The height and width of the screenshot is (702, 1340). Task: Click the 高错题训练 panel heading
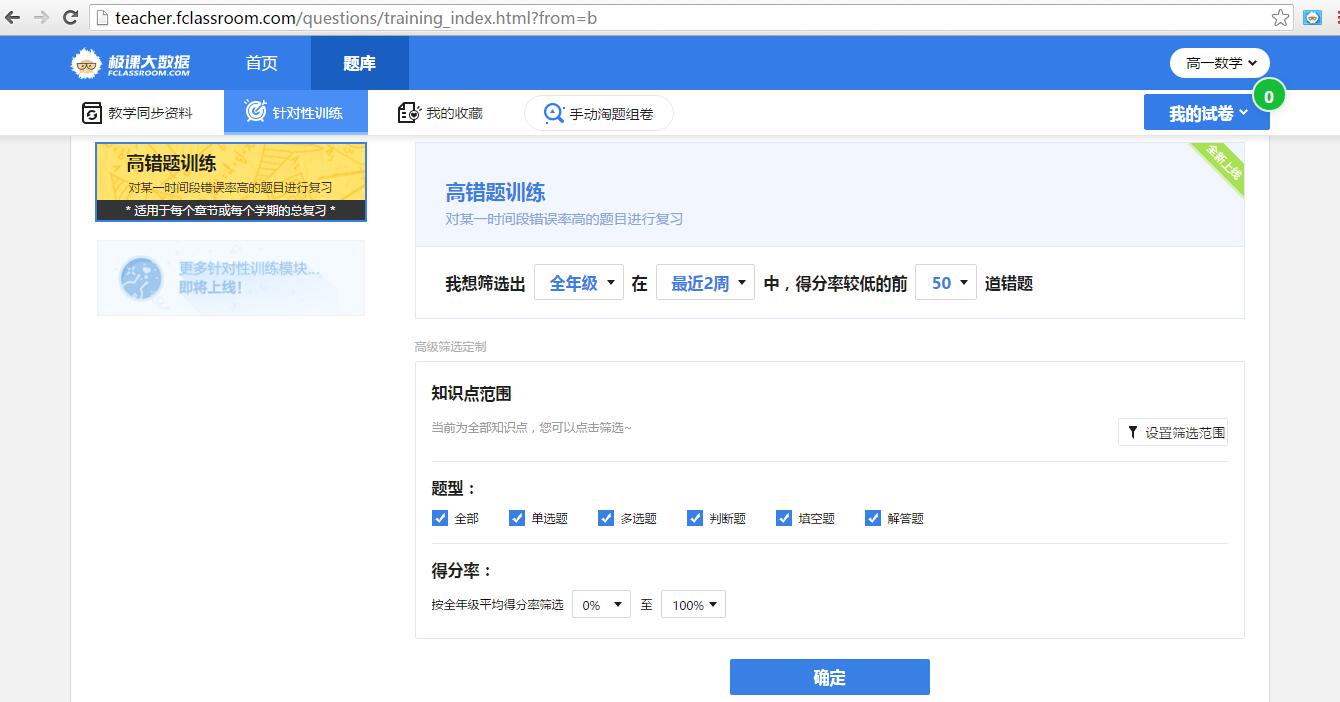[496, 193]
